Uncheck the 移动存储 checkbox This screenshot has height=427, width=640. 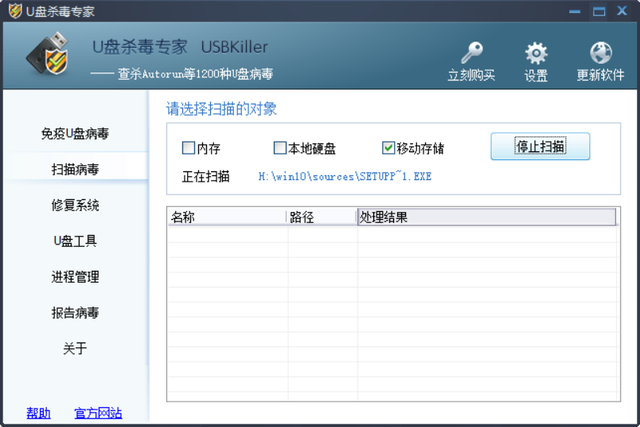click(388, 148)
